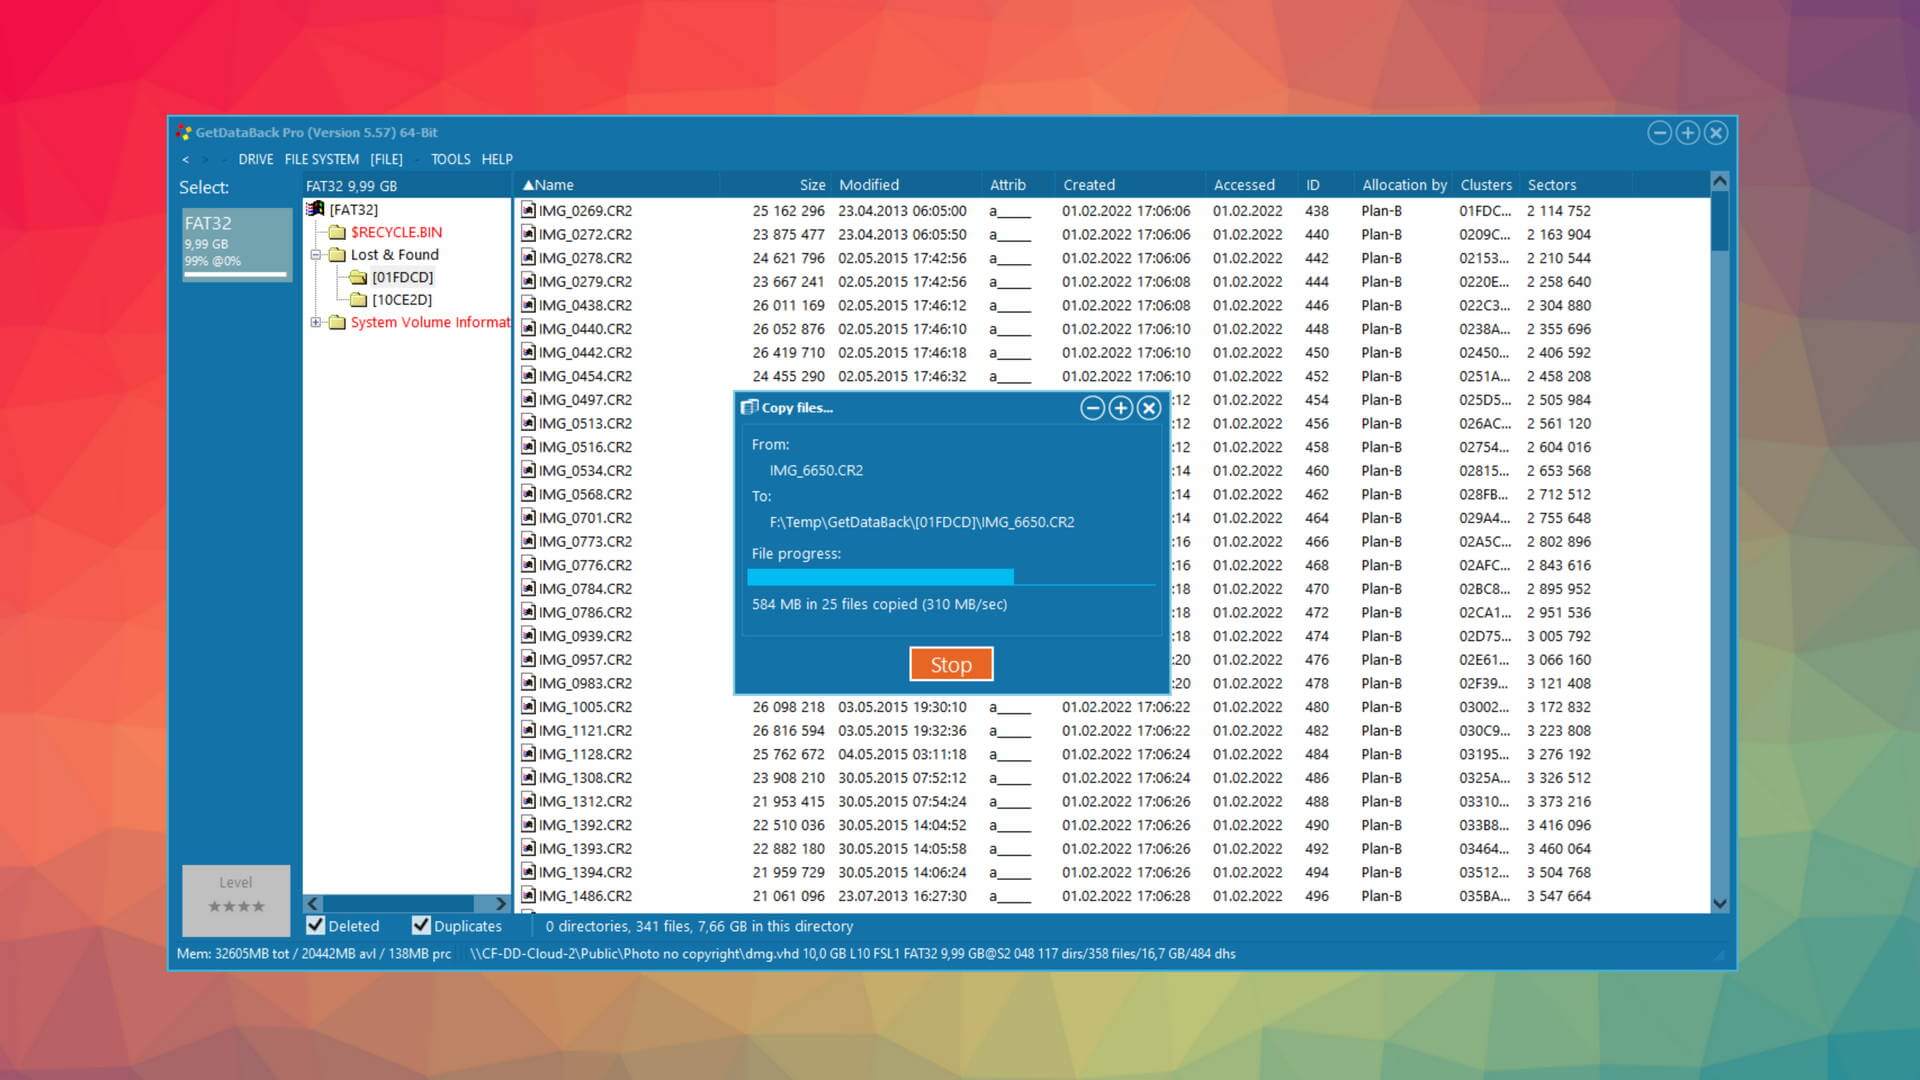Viewport: 1920px width, 1080px height.
Task: Click the Level stars rating panel
Action: 236,900
